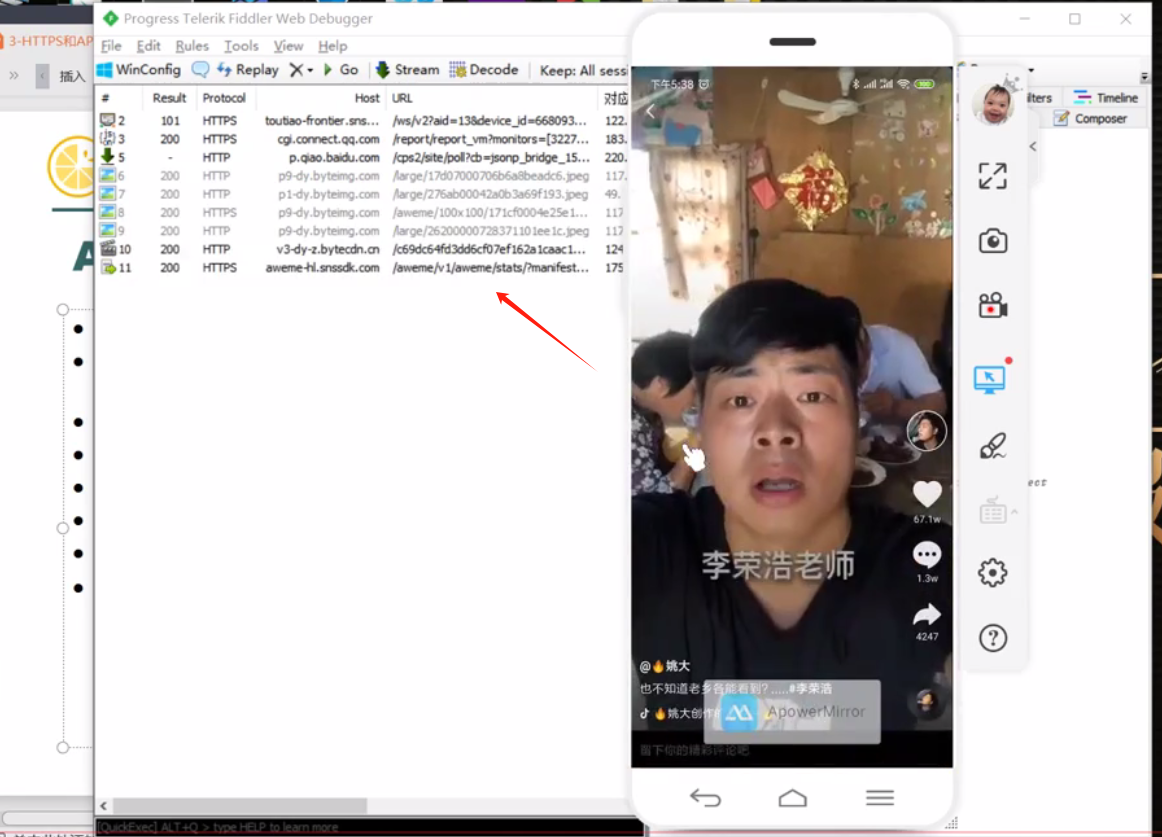
Task: Click the Go resume button
Action: [341, 70]
